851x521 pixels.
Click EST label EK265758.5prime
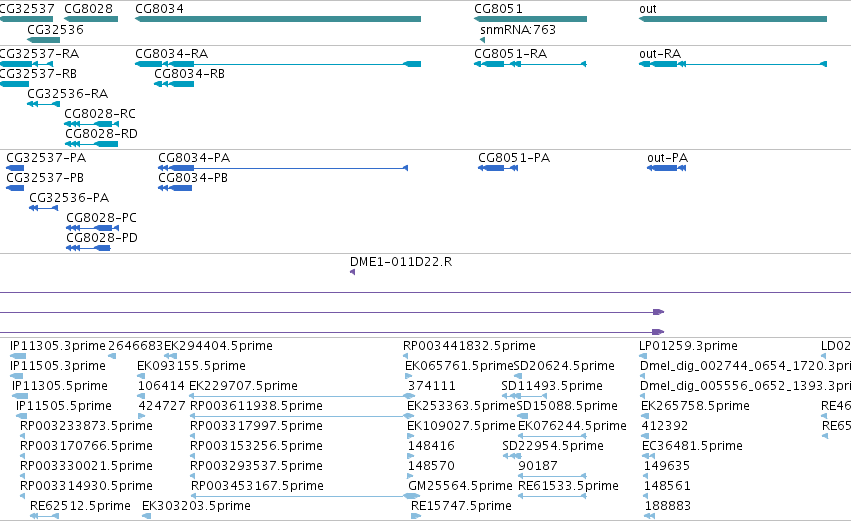point(695,406)
